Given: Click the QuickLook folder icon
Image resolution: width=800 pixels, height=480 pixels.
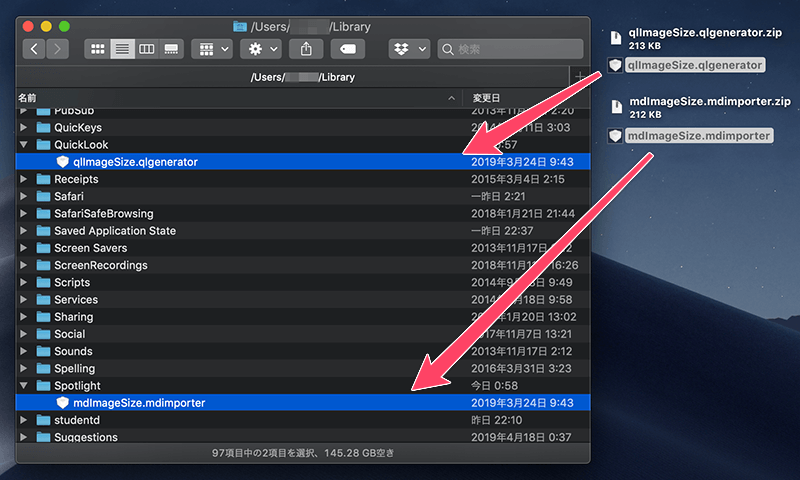Looking at the screenshot, I should tap(43, 144).
